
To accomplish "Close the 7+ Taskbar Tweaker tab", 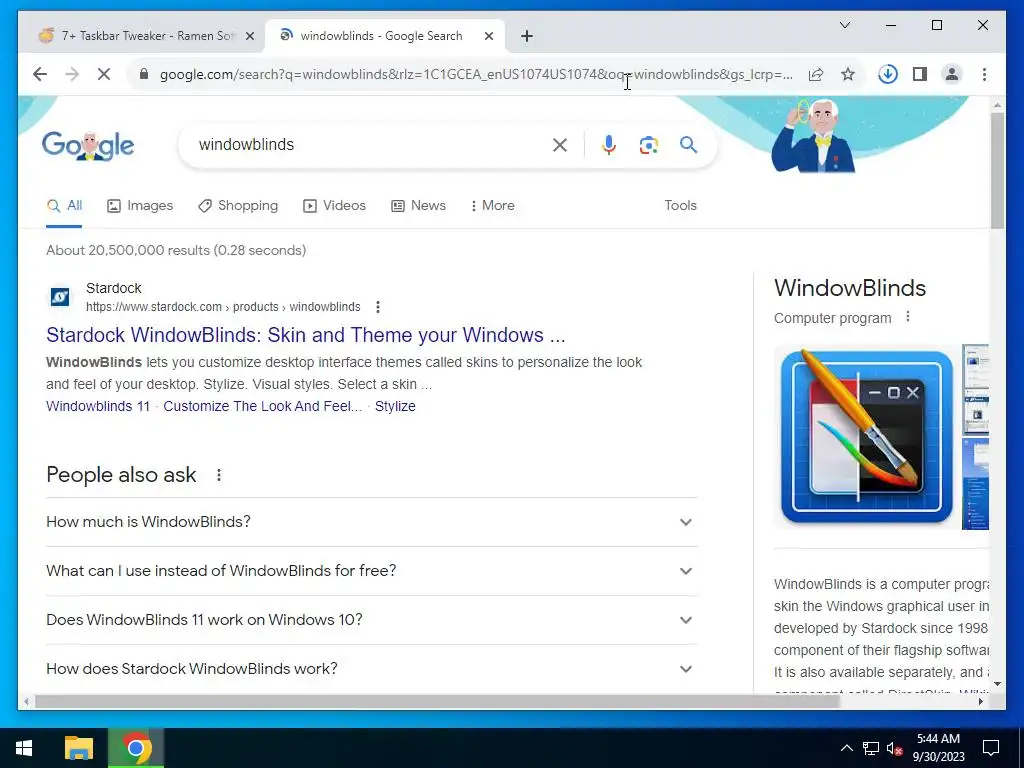I will pos(249,36).
